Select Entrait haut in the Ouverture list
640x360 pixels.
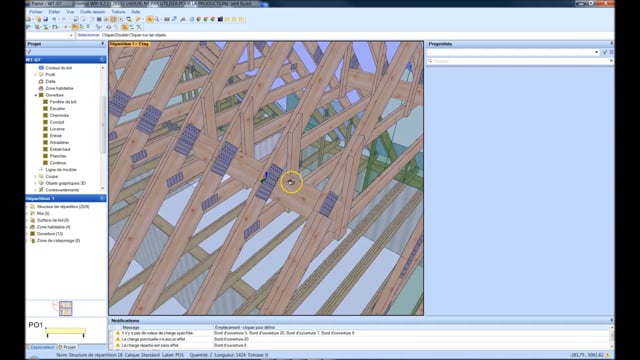(x=60, y=149)
